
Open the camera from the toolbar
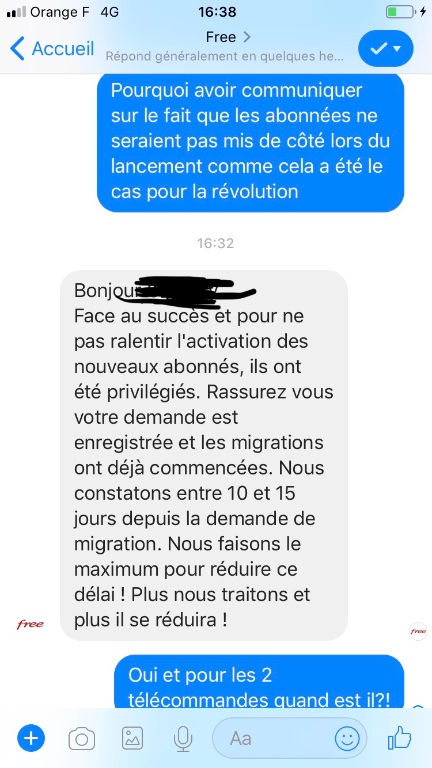(x=82, y=738)
